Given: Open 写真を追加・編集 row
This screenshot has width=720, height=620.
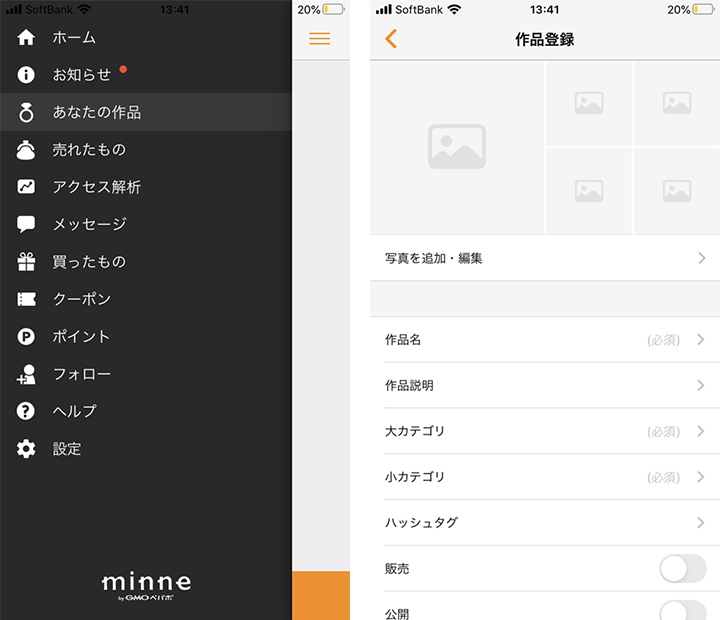Looking at the screenshot, I should click(x=545, y=258).
